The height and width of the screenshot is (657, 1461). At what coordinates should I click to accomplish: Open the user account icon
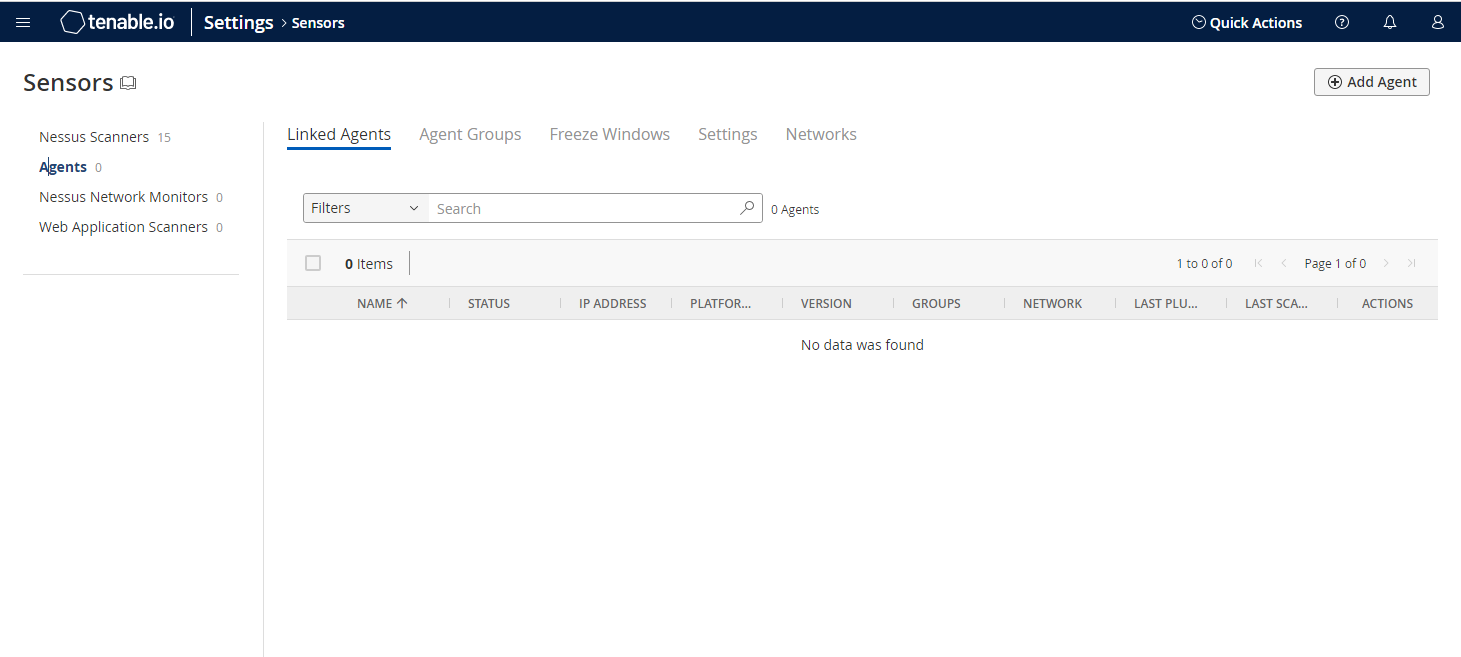(1438, 22)
